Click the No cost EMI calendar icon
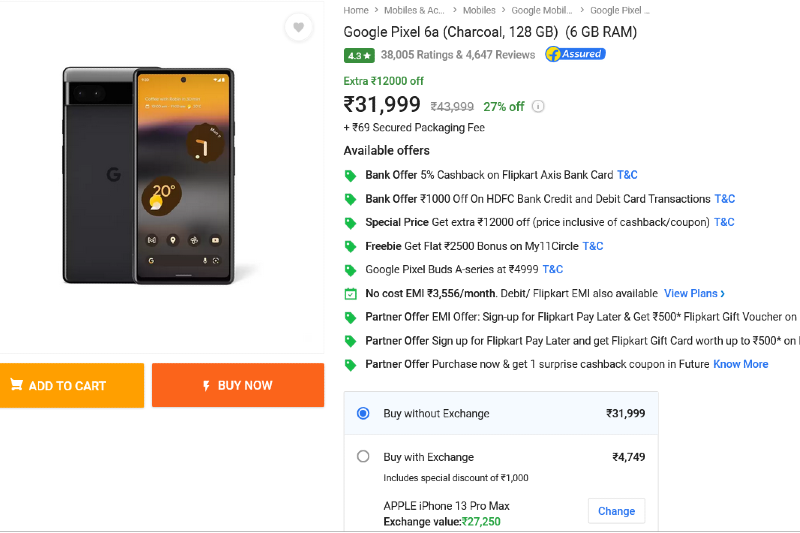This screenshot has height=533, width=800. (351, 294)
